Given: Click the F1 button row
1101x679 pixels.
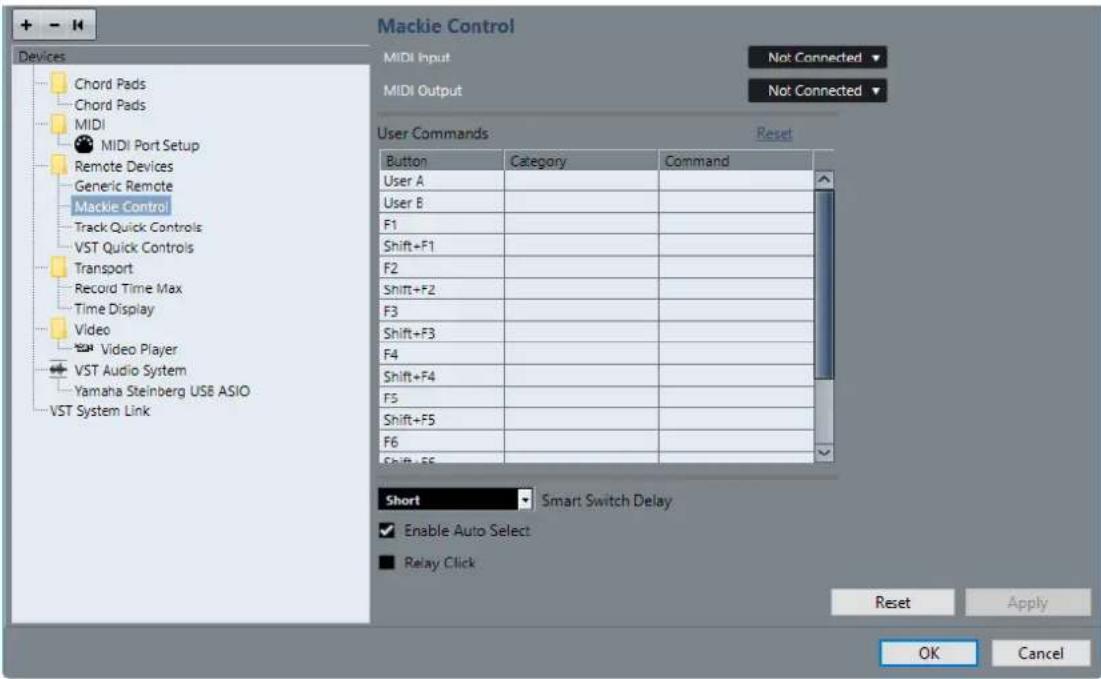Looking at the screenshot, I should click(597, 225).
